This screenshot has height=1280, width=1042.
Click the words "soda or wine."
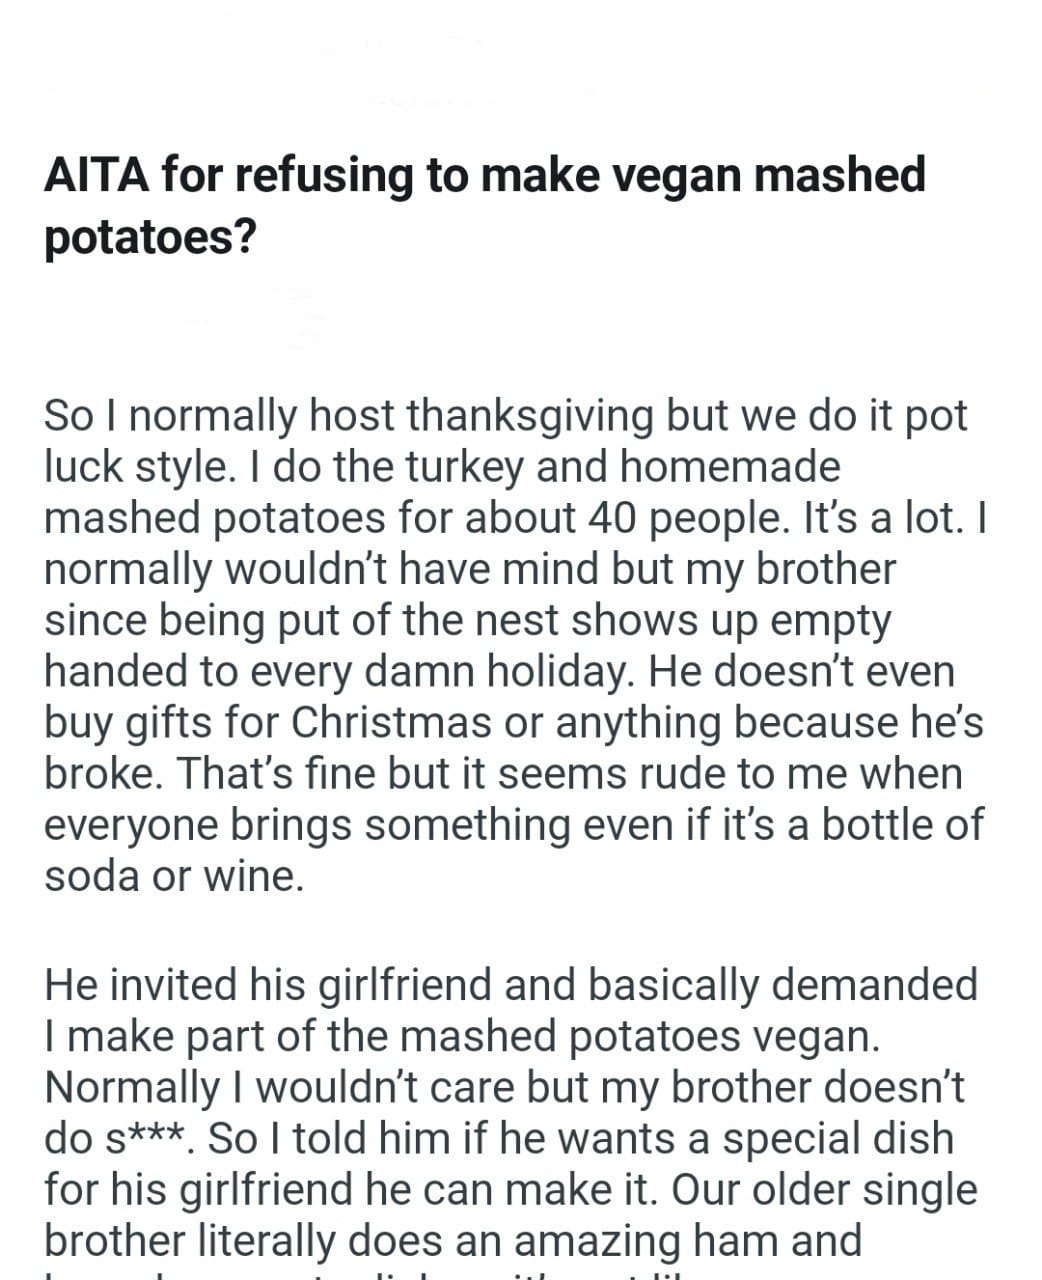[x=173, y=876]
